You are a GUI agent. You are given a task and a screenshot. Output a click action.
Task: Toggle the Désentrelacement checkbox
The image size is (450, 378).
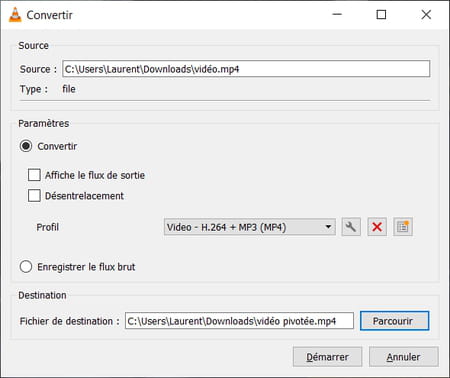coord(34,196)
